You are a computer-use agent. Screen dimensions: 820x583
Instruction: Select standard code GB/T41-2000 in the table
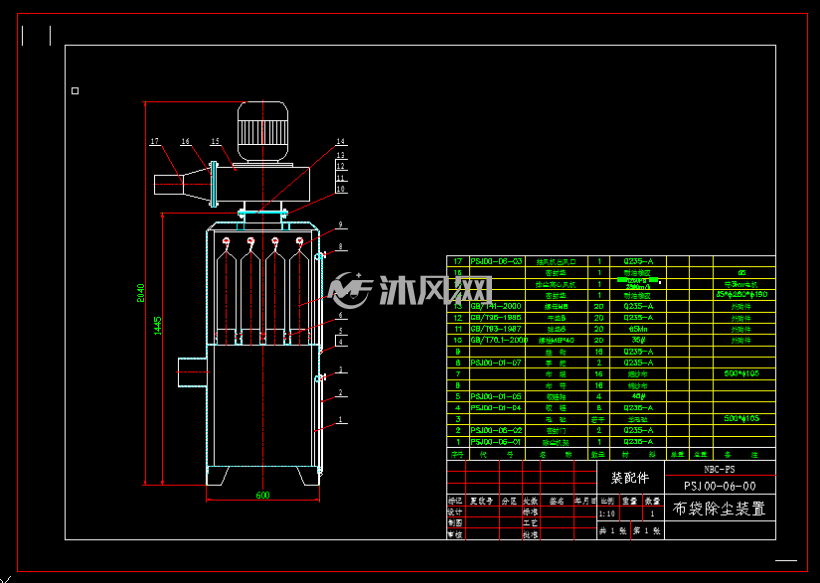pyautogui.click(x=496, y=306)
